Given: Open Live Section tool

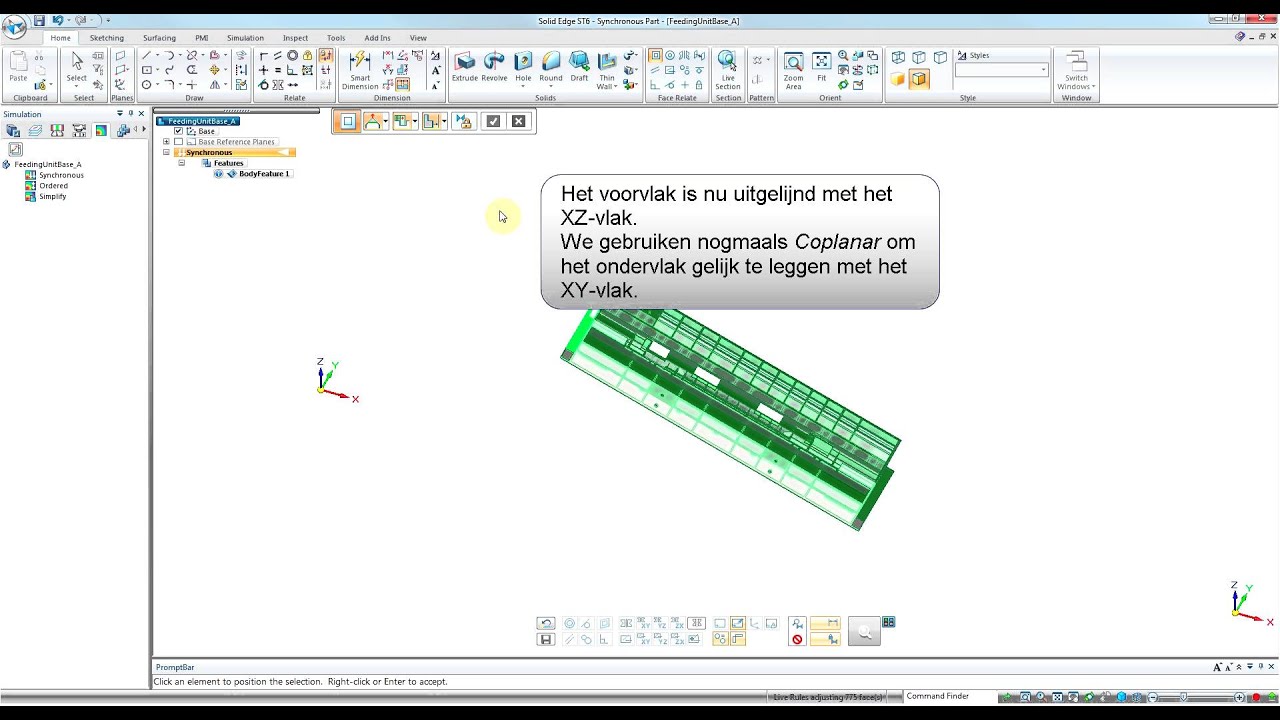Looking at the screenshot, I should click(728, 71).
